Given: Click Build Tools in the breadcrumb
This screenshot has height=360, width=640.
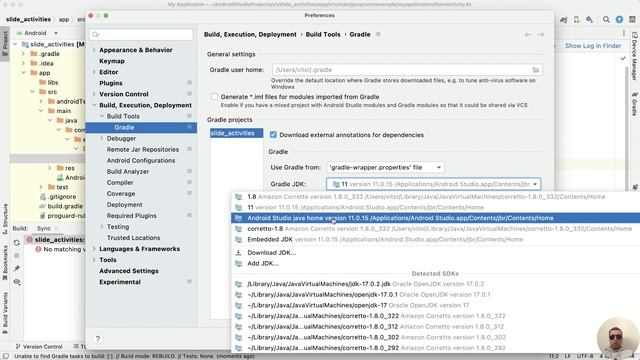Looking at the screenshot, I should 323,34.
